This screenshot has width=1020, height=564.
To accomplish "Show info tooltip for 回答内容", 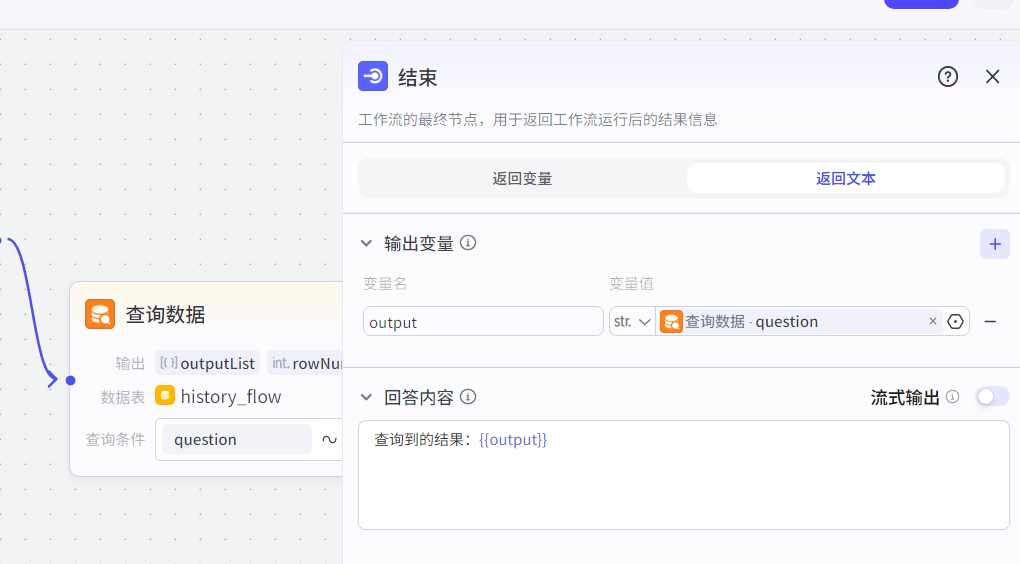I will (468, 397).
